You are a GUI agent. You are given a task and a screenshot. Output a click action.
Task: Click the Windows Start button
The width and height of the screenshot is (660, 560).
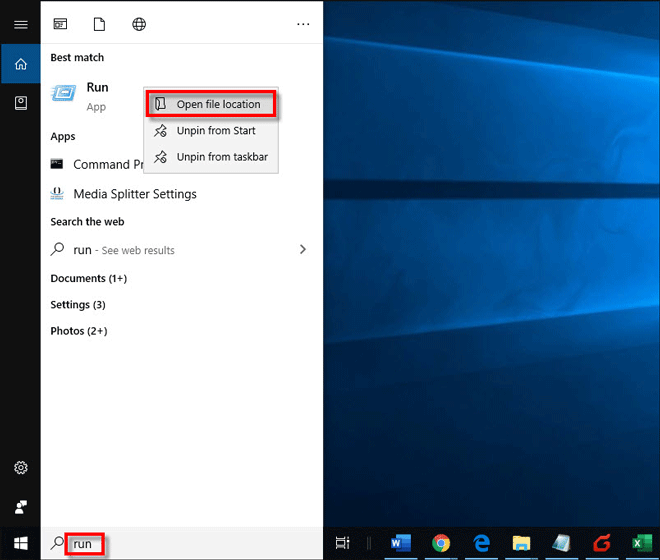tap(21, 543)
